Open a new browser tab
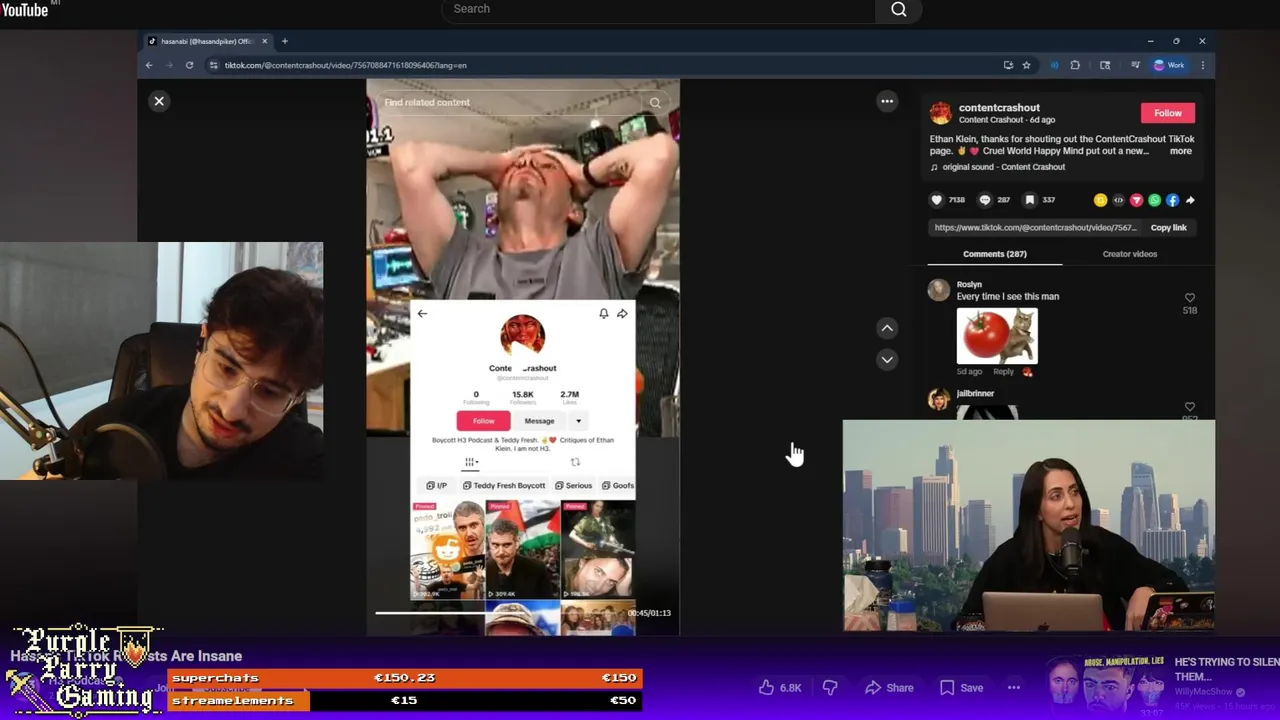 tap(285, 41)
